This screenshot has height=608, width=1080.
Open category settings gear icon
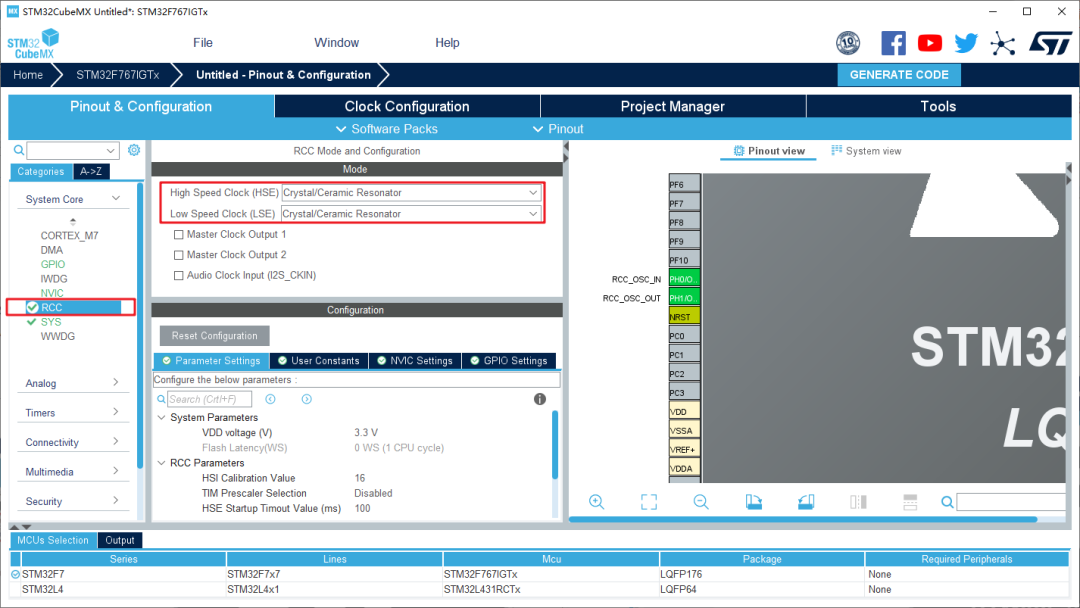click(x=134, y=150)
